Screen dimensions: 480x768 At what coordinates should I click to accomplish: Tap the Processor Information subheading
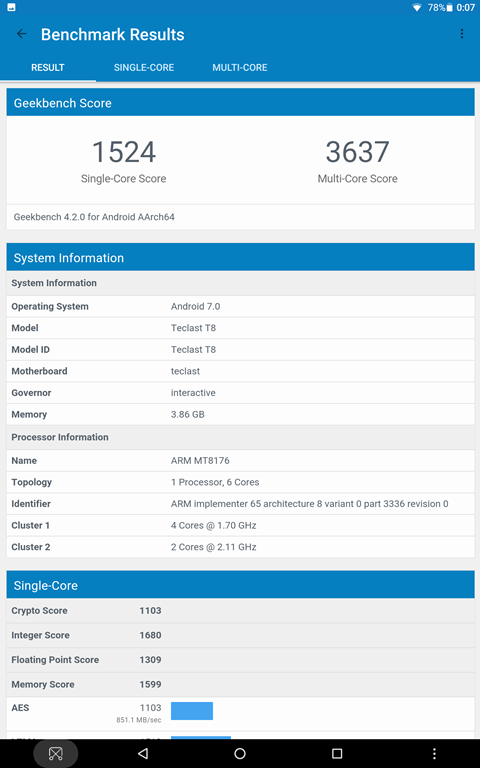60,437
